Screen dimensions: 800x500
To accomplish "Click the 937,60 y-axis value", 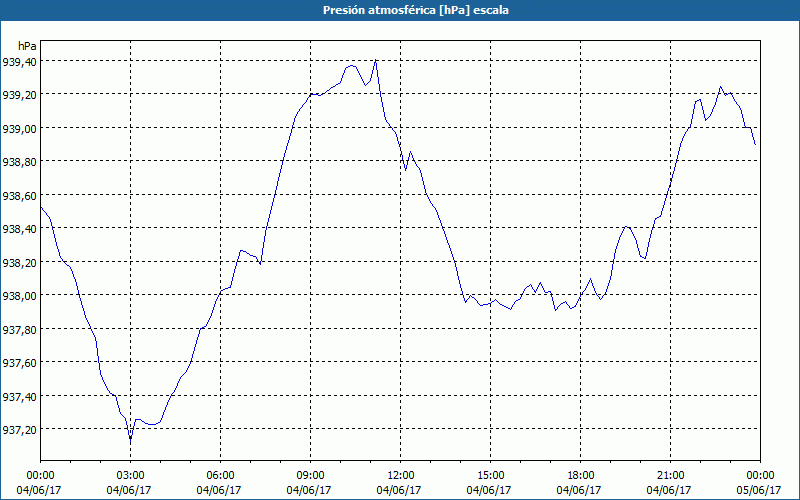I will (19, 363).
